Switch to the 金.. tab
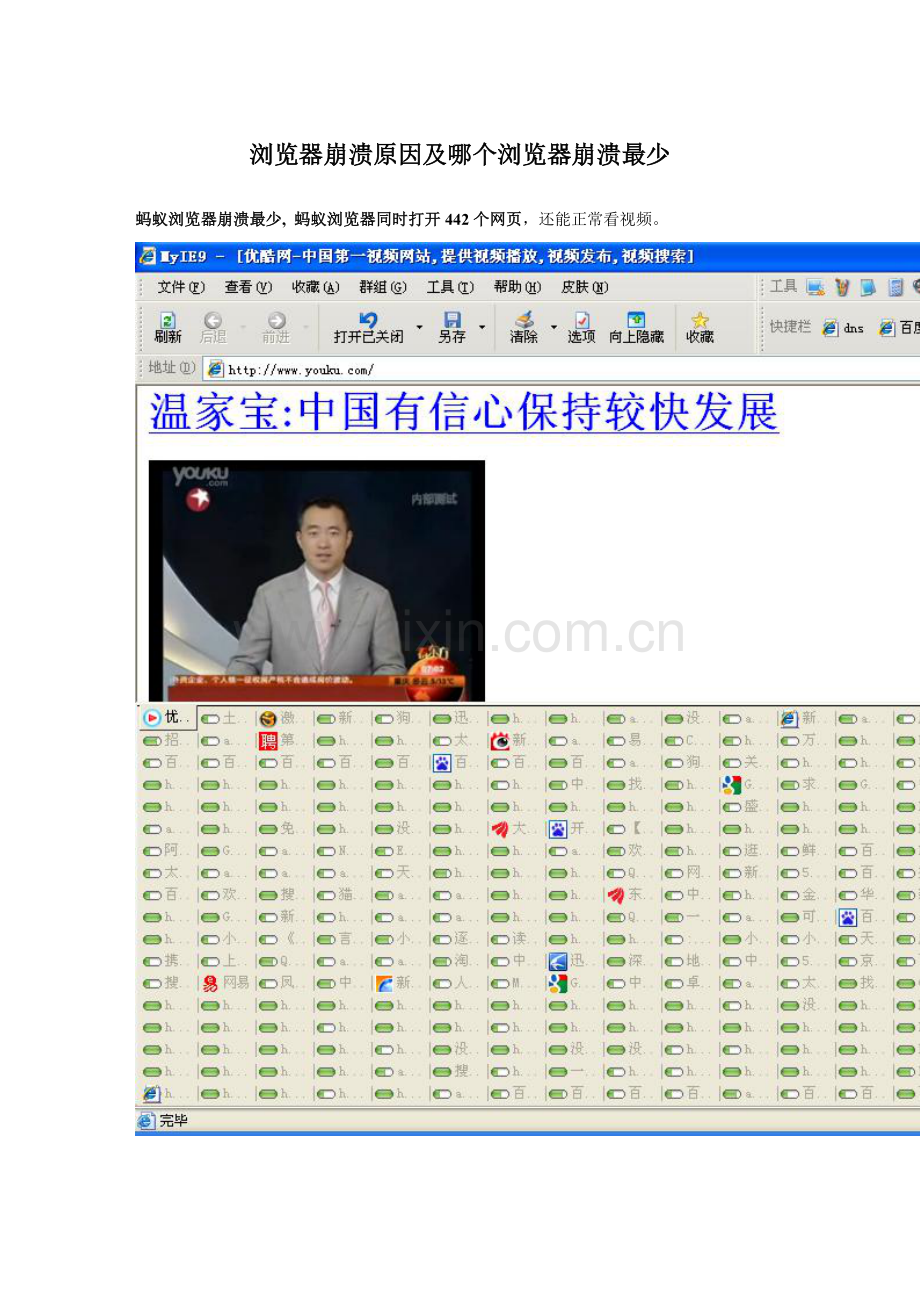This screenshot has height=1302, width=920. [805, 895]
